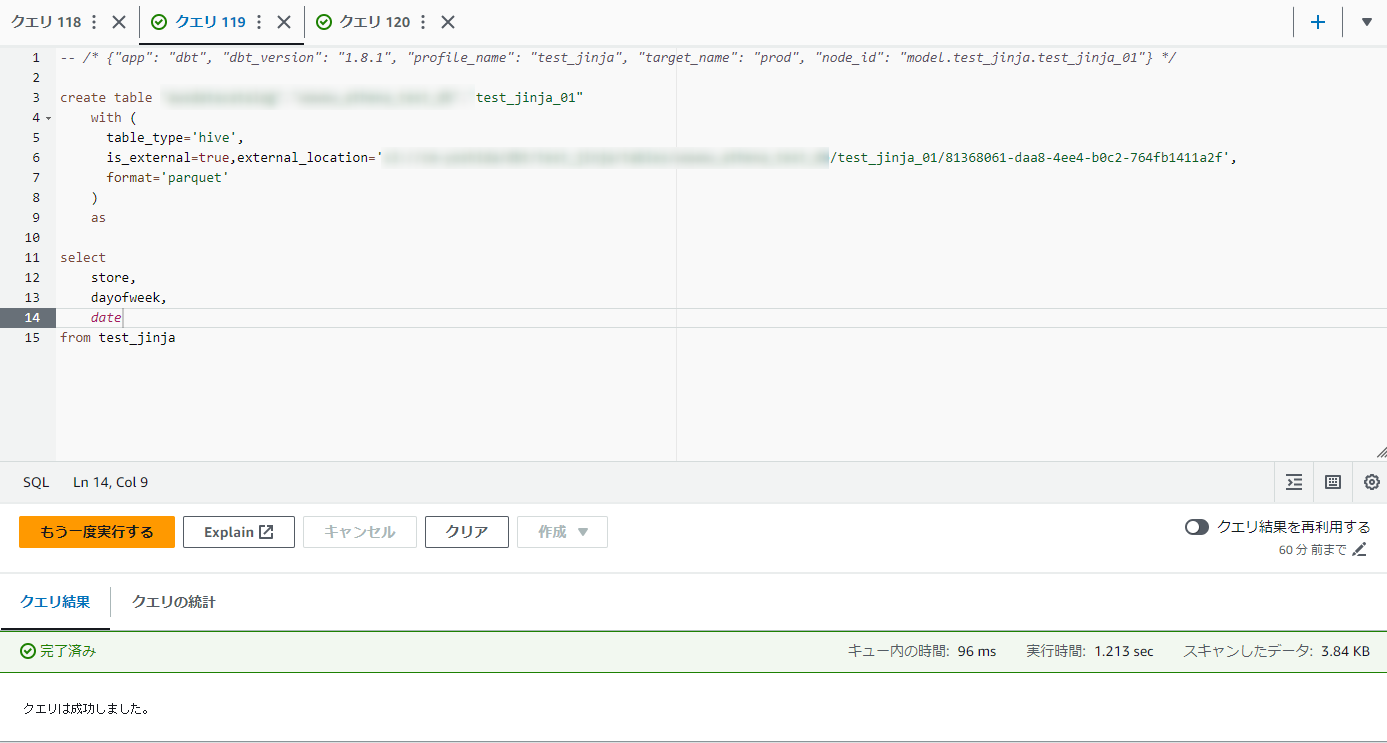
Task: Open the three-dot menu for クエリ 120
Action: [x=423, y=22]
